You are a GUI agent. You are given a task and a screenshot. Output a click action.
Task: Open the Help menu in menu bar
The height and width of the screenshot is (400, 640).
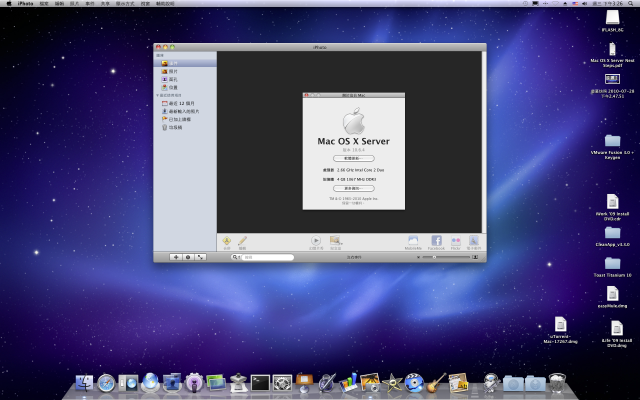click(165, 3)
